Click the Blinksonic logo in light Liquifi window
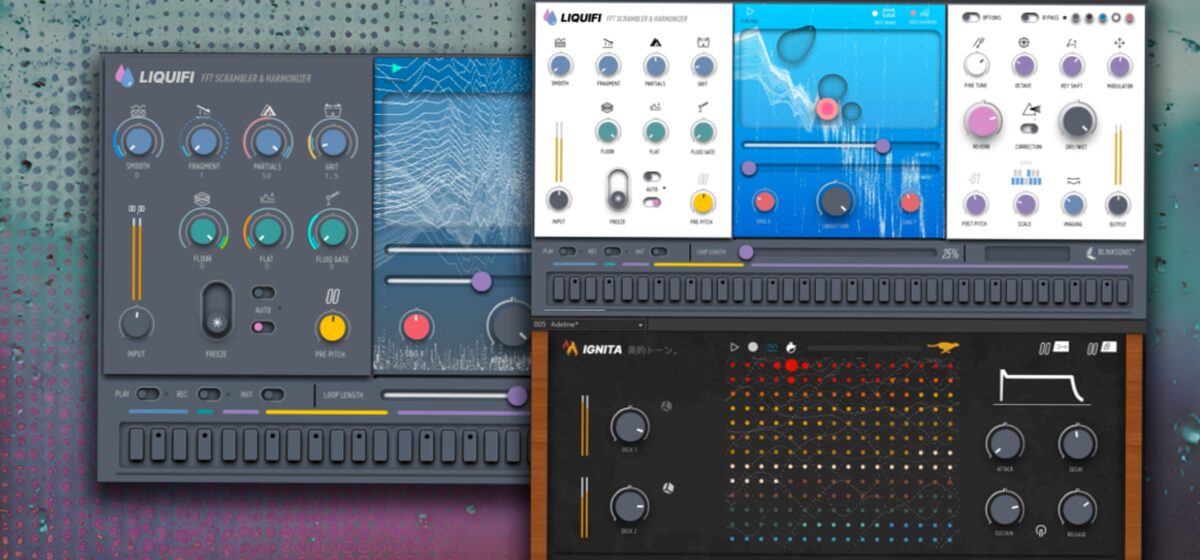The height and width of the screenshot is (560, 1200). (x=1110, y=253)
